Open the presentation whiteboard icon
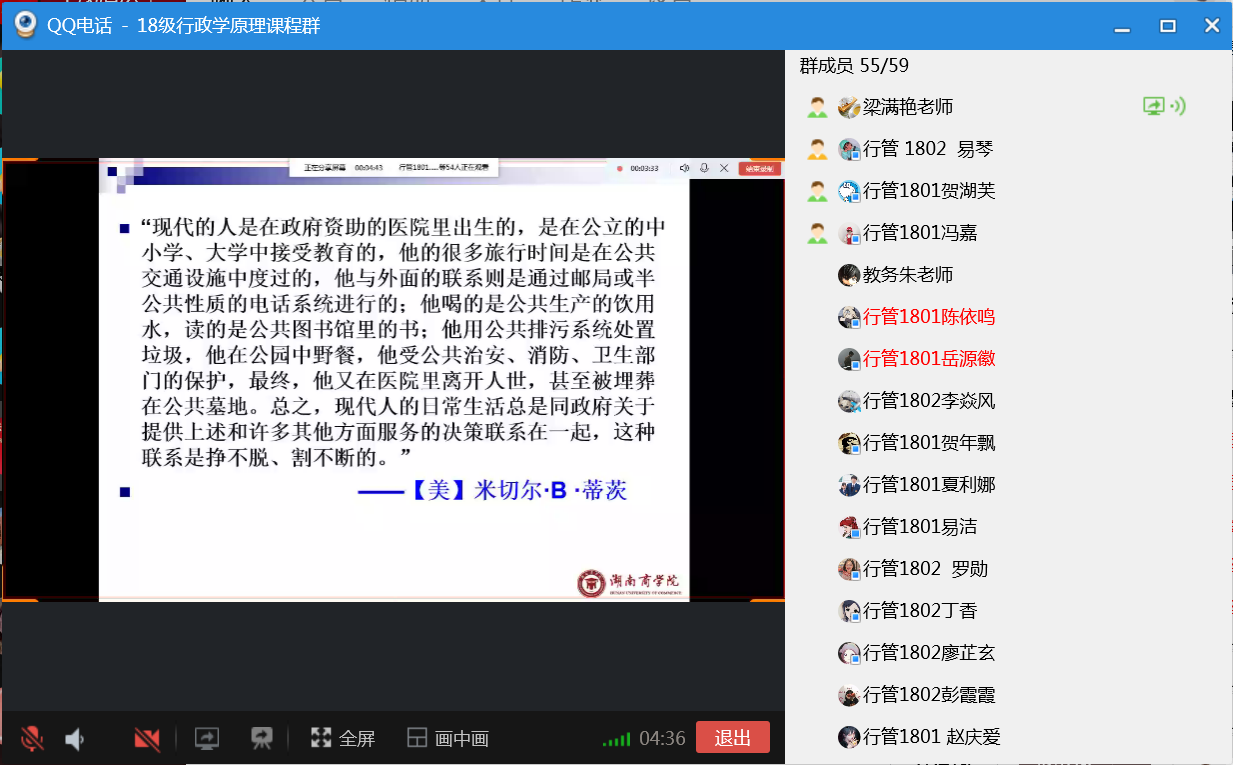1233x765 pixels. (262, 739)
